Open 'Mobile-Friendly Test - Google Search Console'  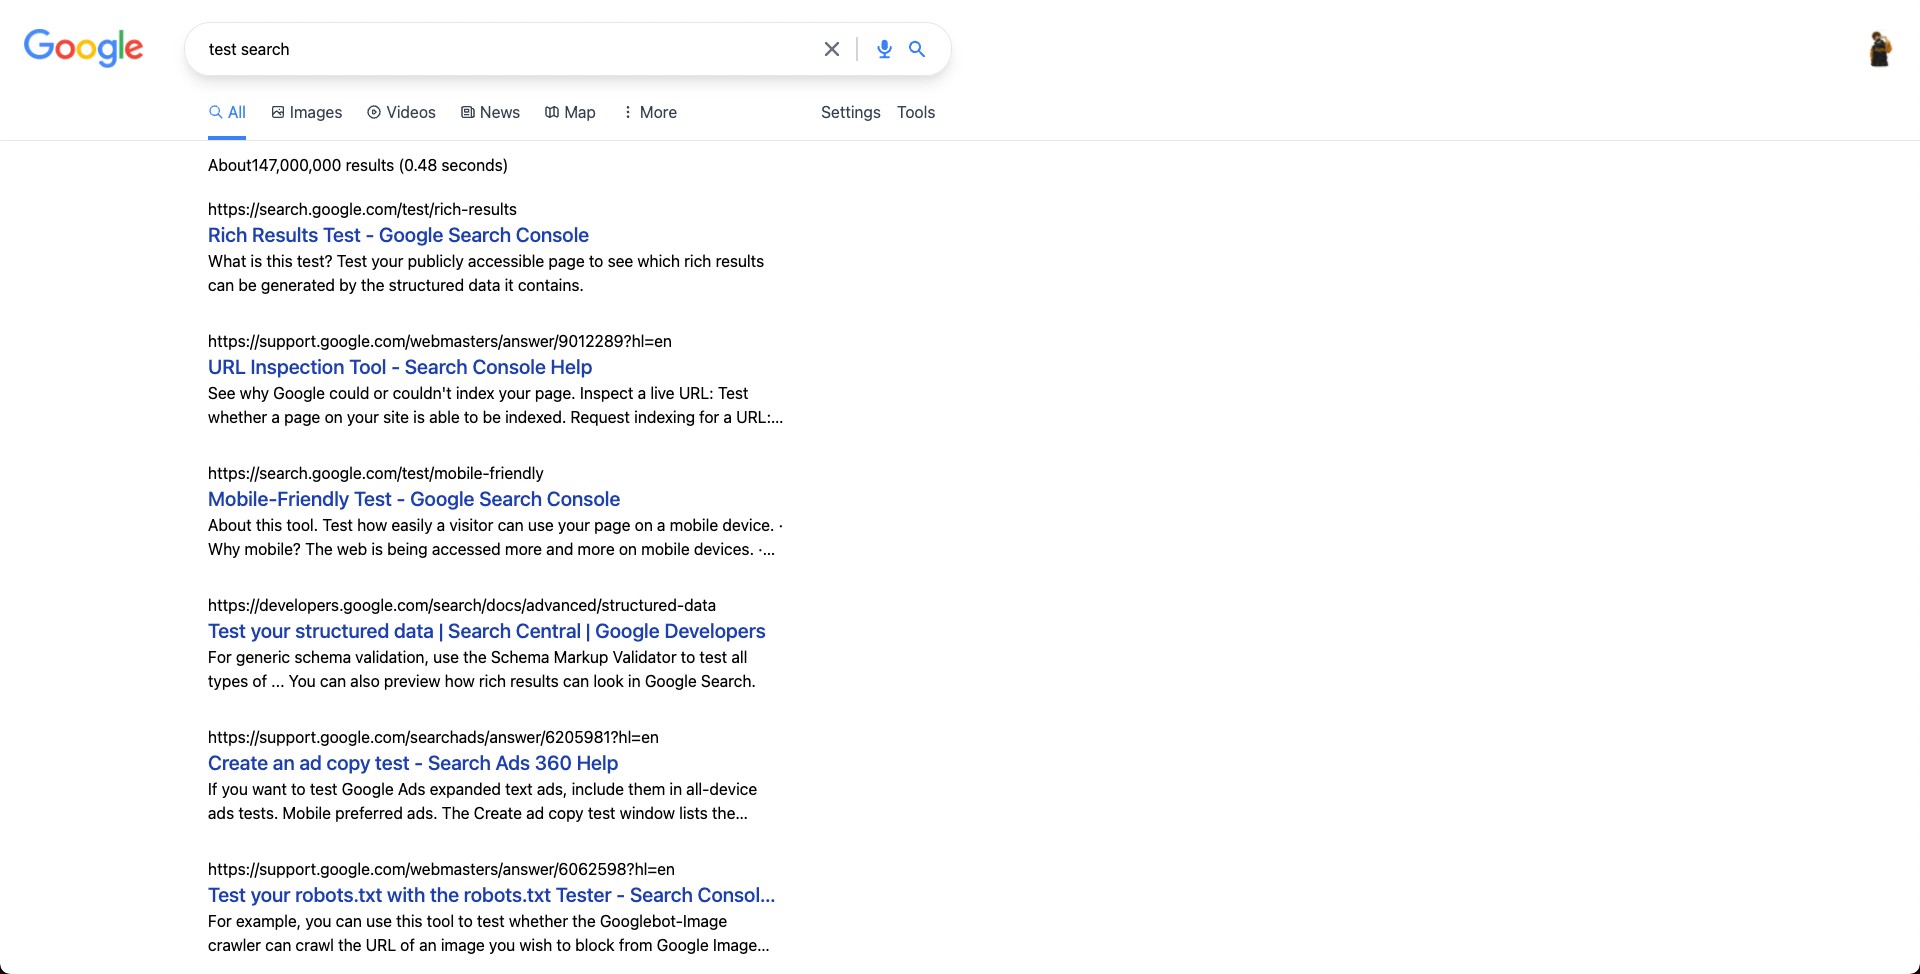tap(414, 499)
